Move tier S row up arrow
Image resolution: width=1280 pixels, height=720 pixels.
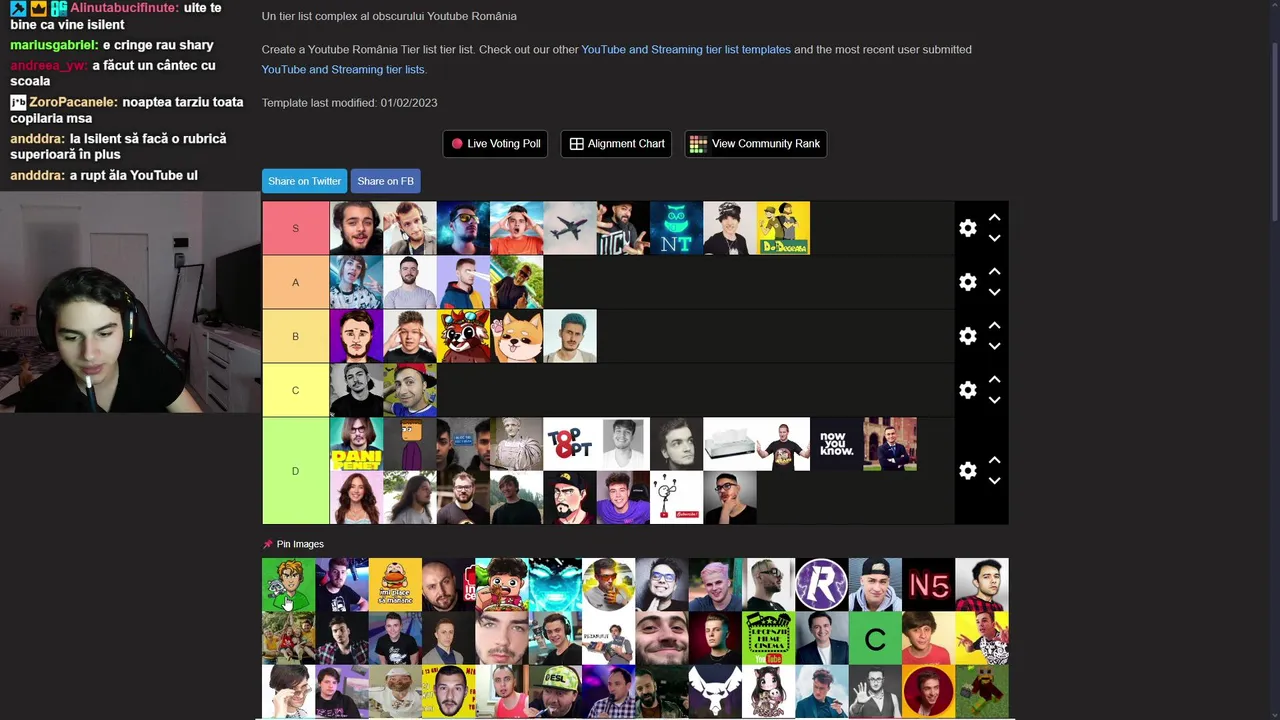click(x=994, y=217)
